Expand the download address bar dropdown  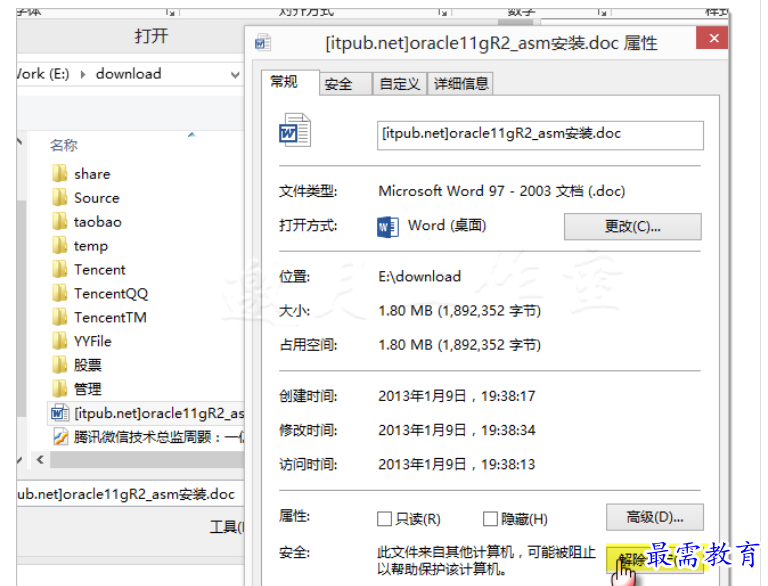point(235,74)
